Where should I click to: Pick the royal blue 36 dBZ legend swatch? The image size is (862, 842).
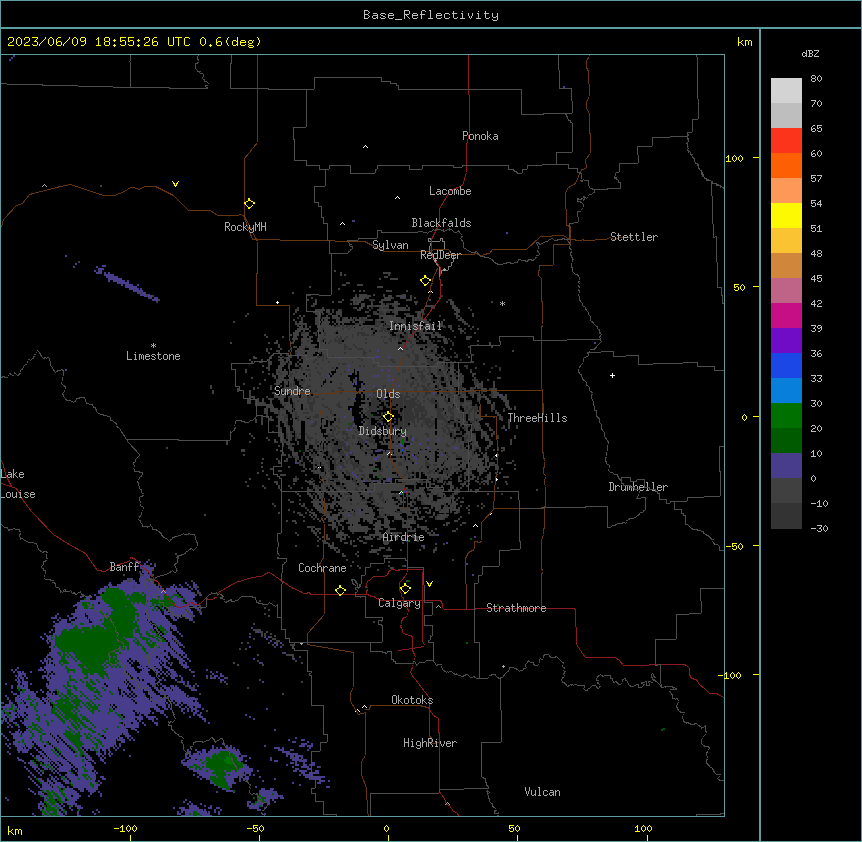[786, 365]
